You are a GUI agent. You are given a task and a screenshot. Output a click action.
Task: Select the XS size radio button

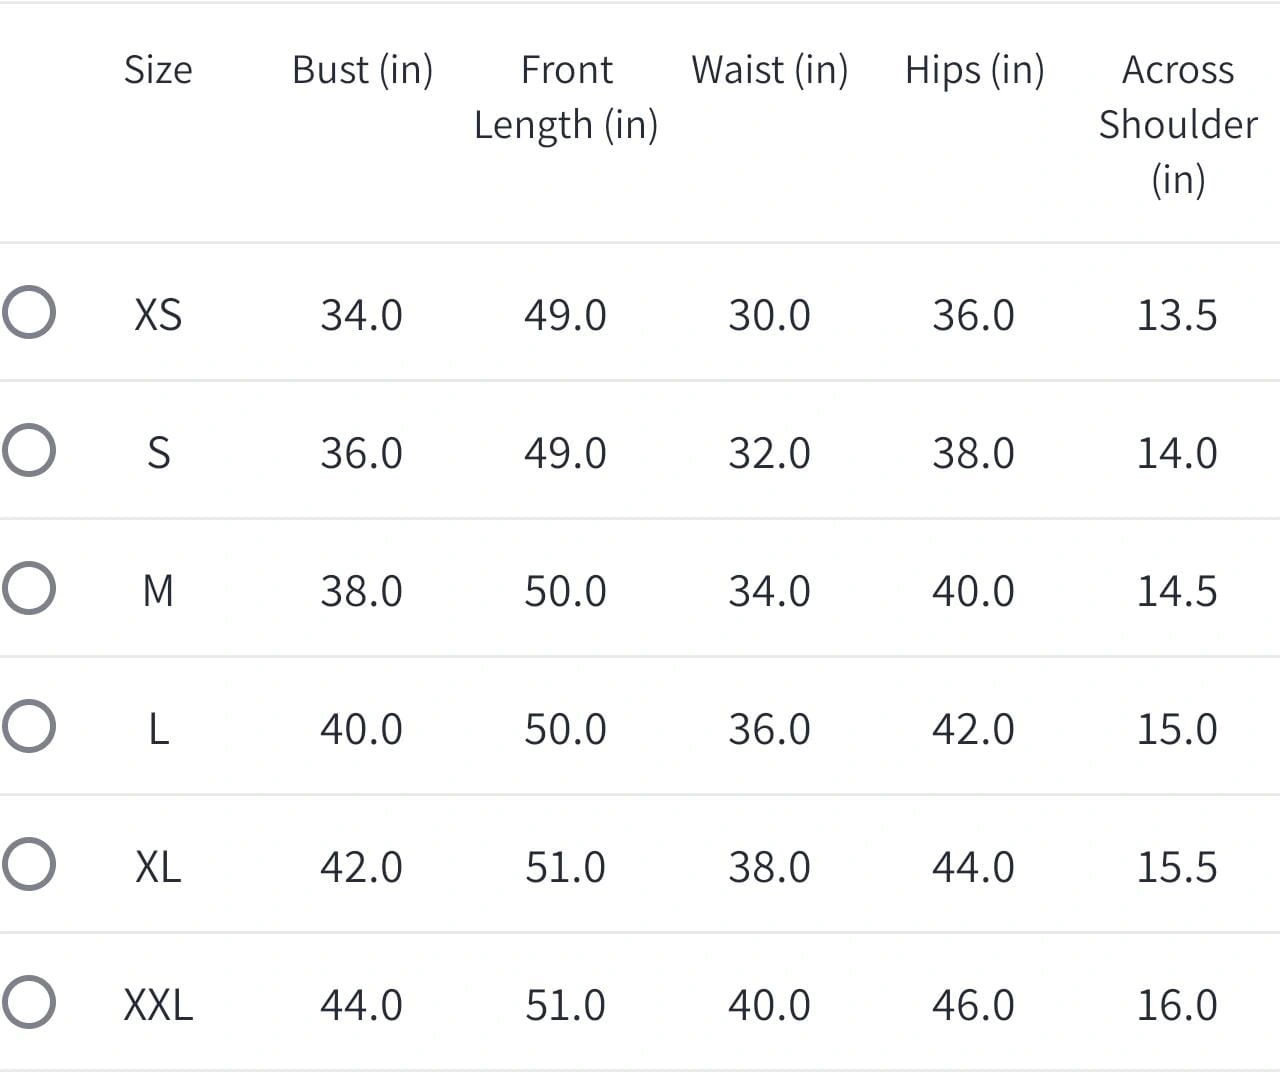28,313
